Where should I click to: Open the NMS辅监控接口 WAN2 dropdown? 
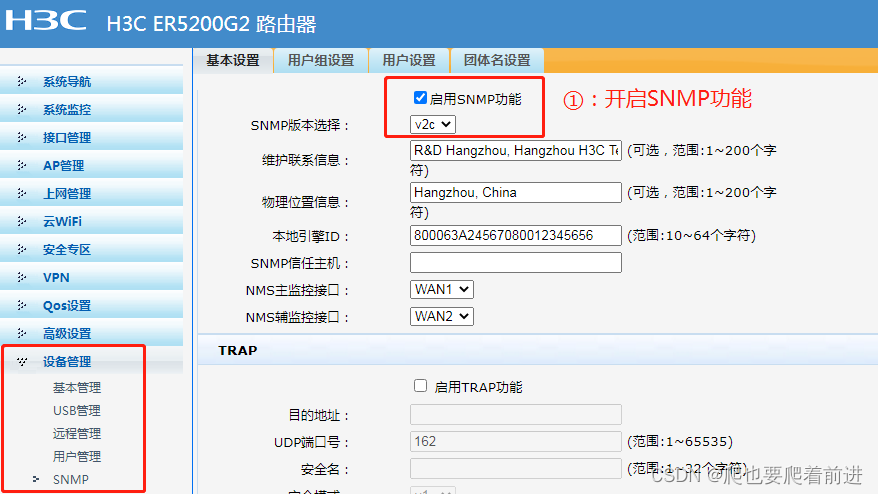pos(442,316)
